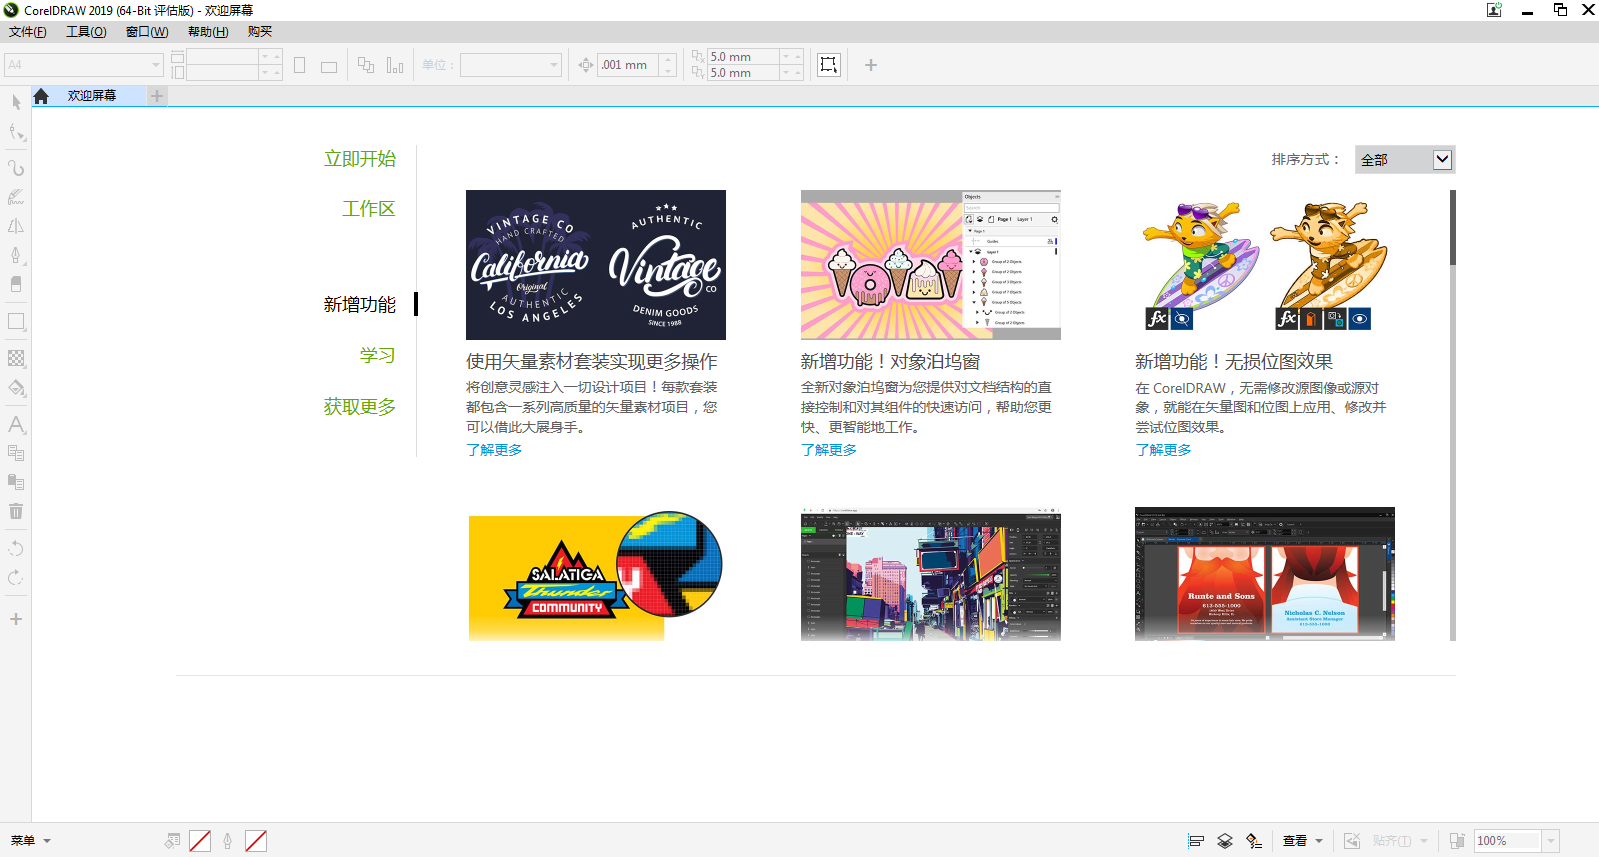Select the Shape edit tool

16,133
